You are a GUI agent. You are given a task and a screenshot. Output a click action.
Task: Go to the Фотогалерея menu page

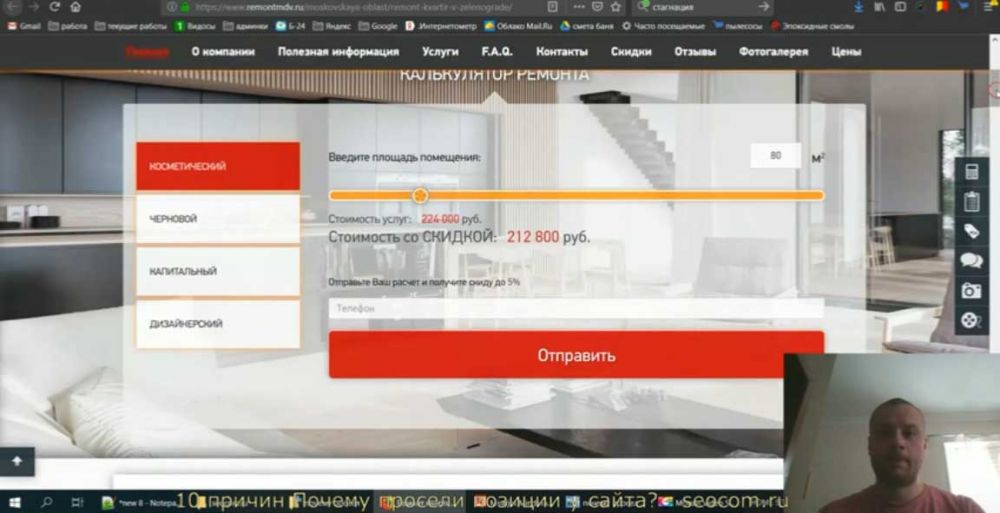pos(773,52)
